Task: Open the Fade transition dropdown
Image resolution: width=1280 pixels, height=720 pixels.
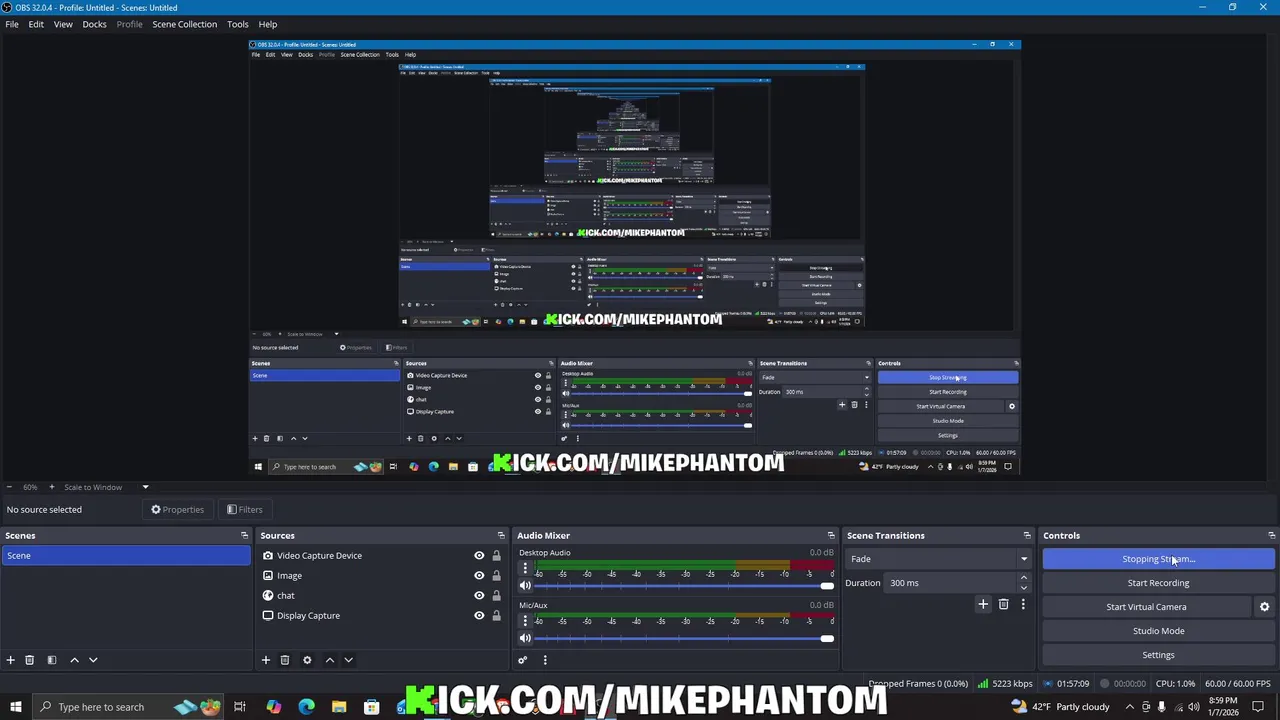Action: 938,559
